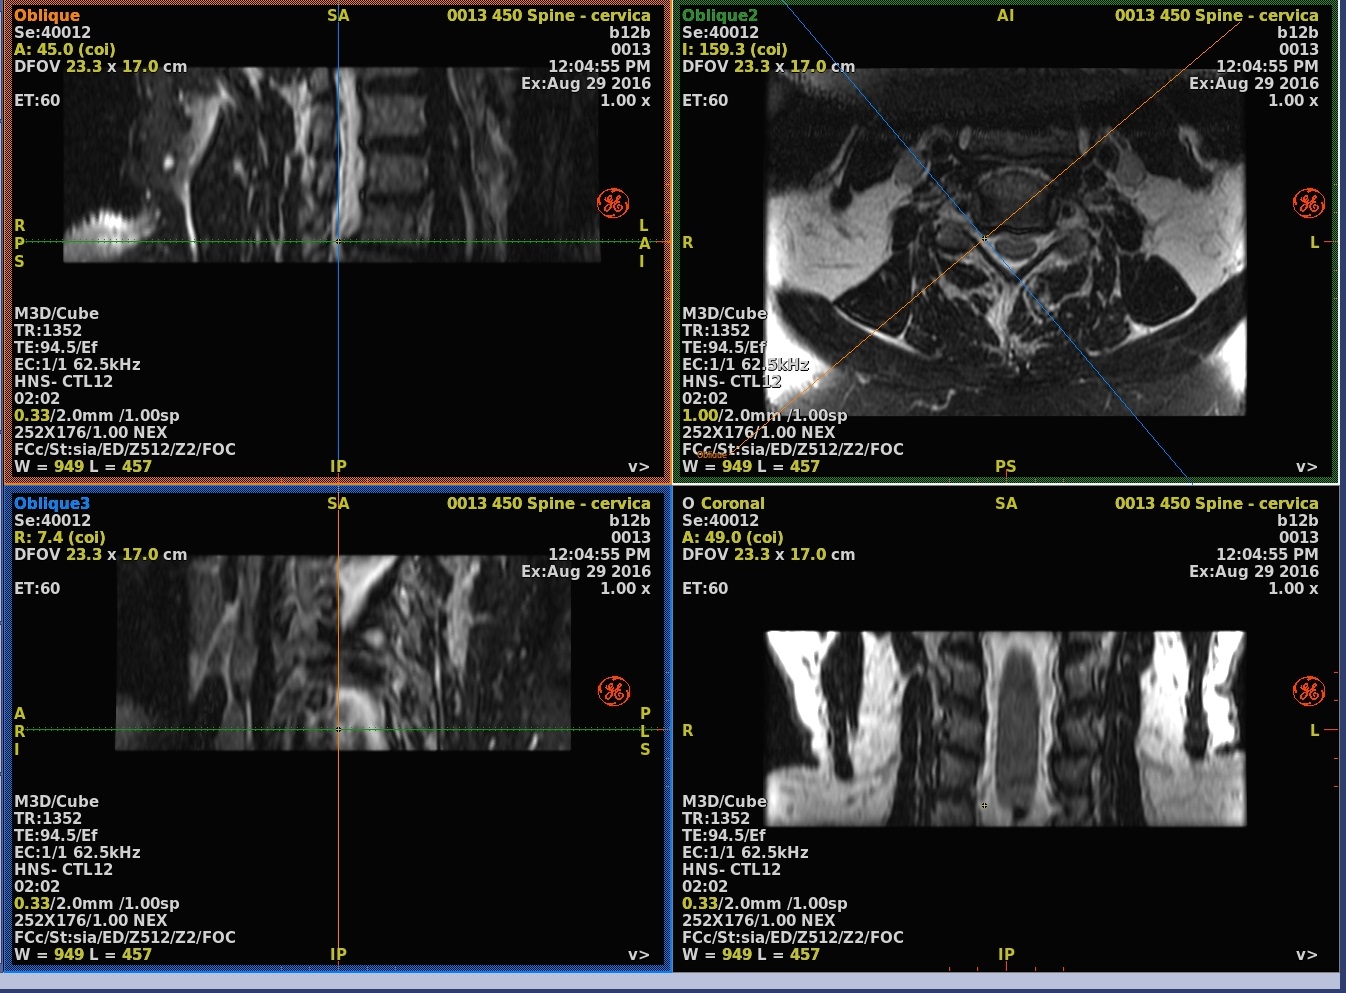Click the 1.00 slice thickness value in Oblique2

700,415
